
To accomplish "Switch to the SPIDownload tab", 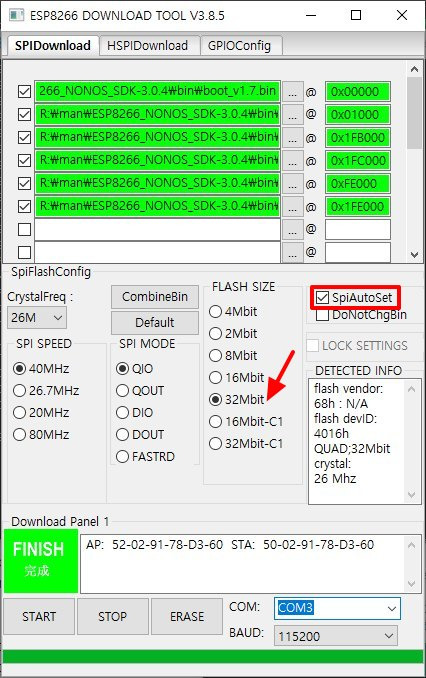I will [52, 45].
